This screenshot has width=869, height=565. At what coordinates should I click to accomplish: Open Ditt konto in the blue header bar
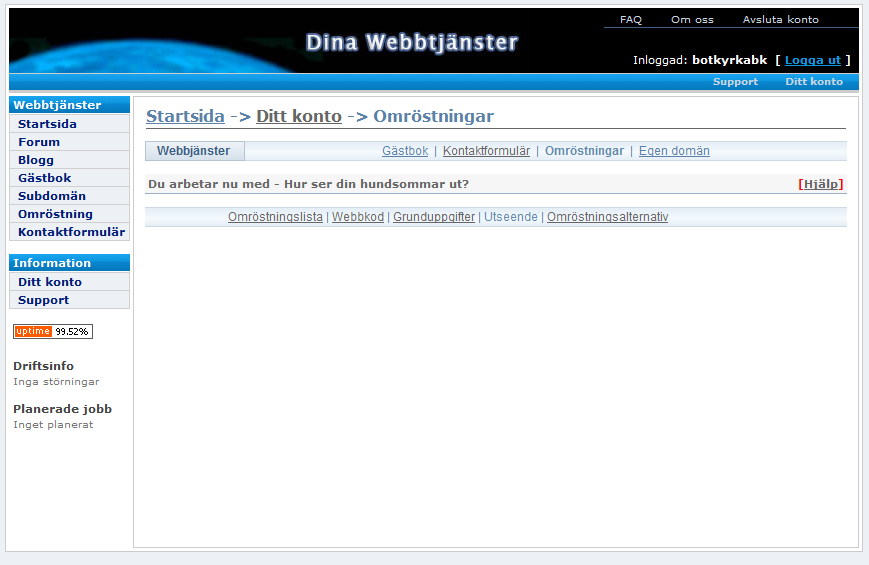click(x=813, y=82)
